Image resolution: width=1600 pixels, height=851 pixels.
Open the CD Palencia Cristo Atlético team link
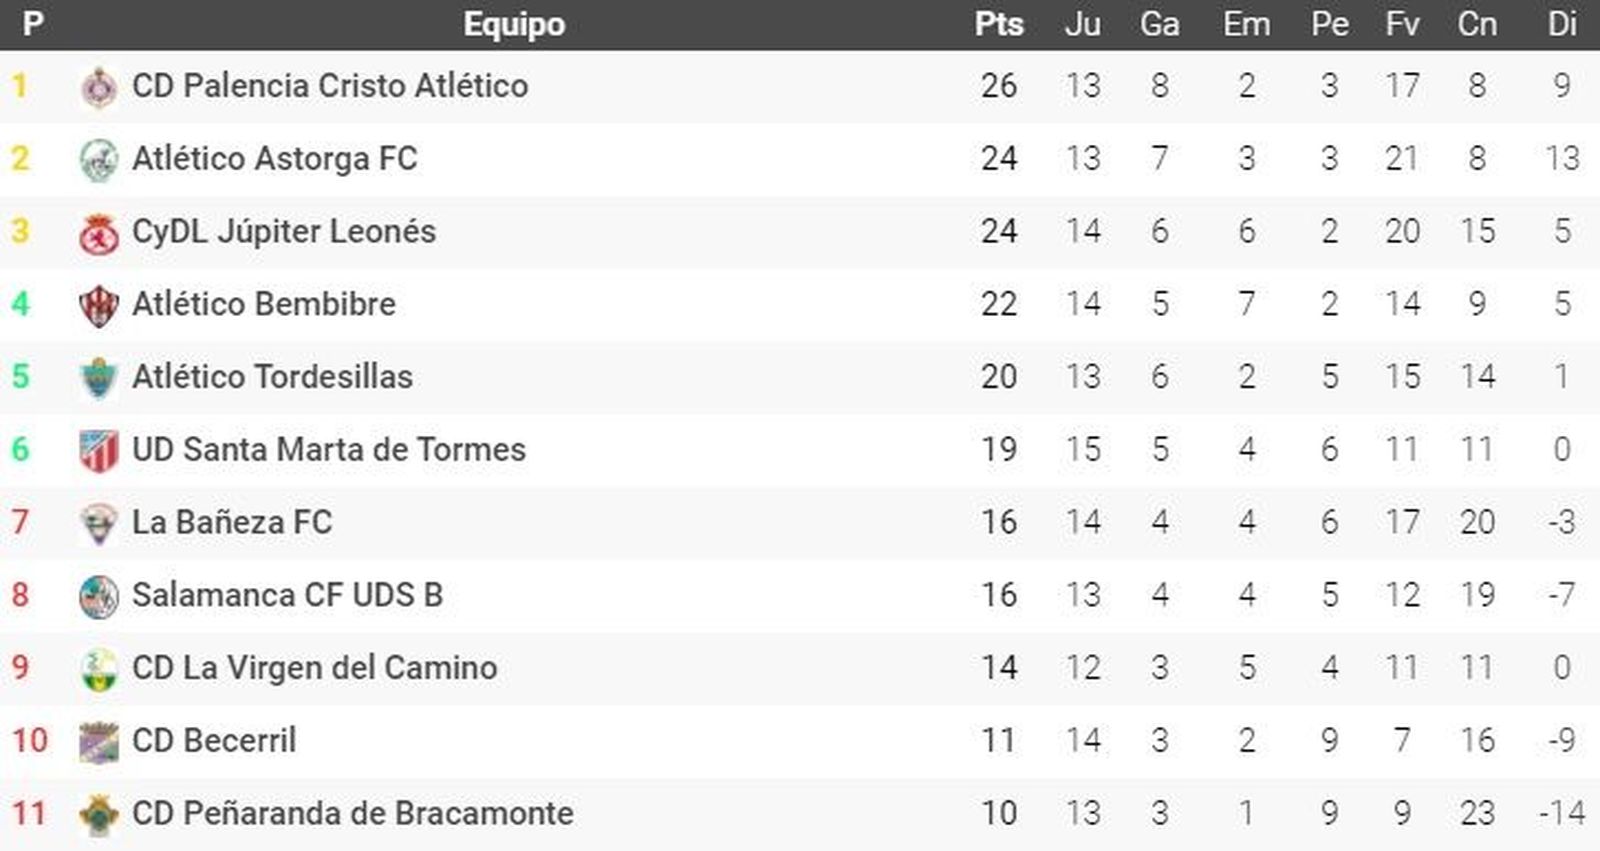[x=330, y=86]
